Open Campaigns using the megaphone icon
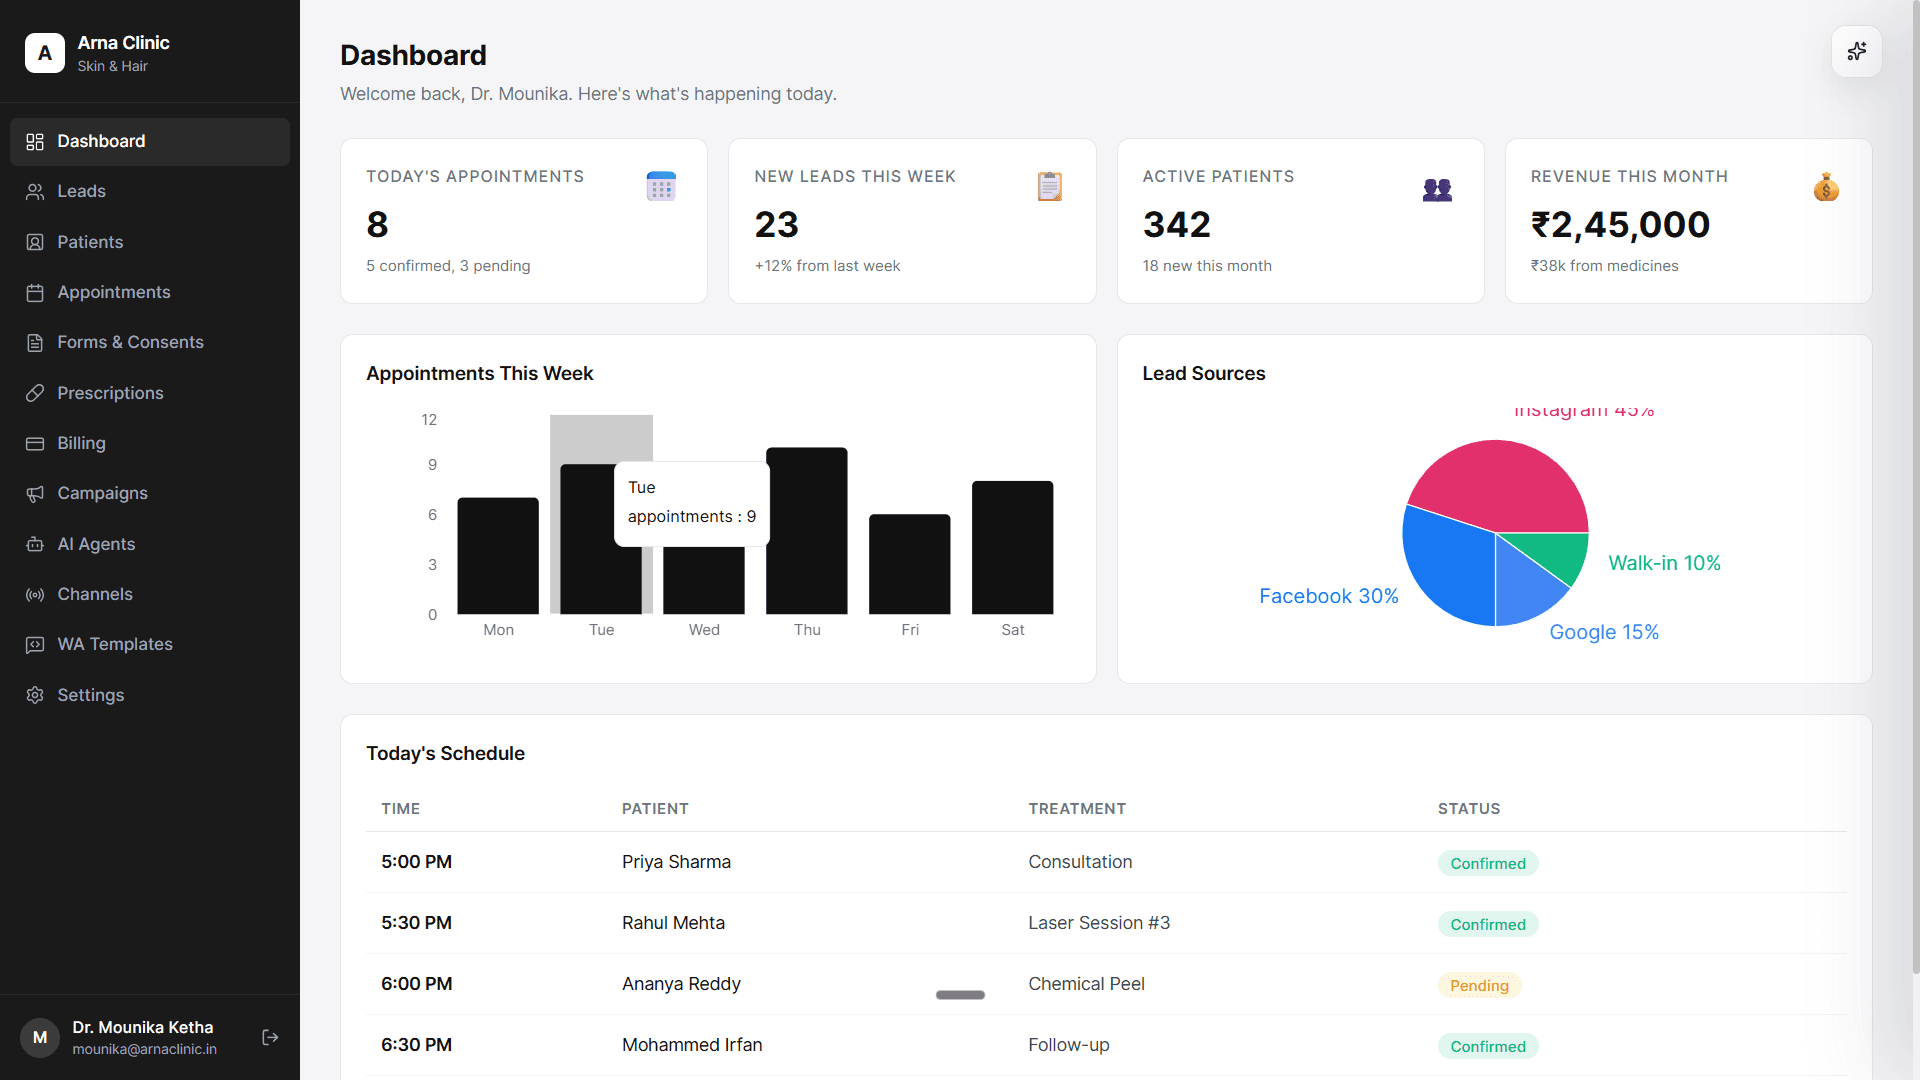 pyautogui.click(x=35, y=493)
